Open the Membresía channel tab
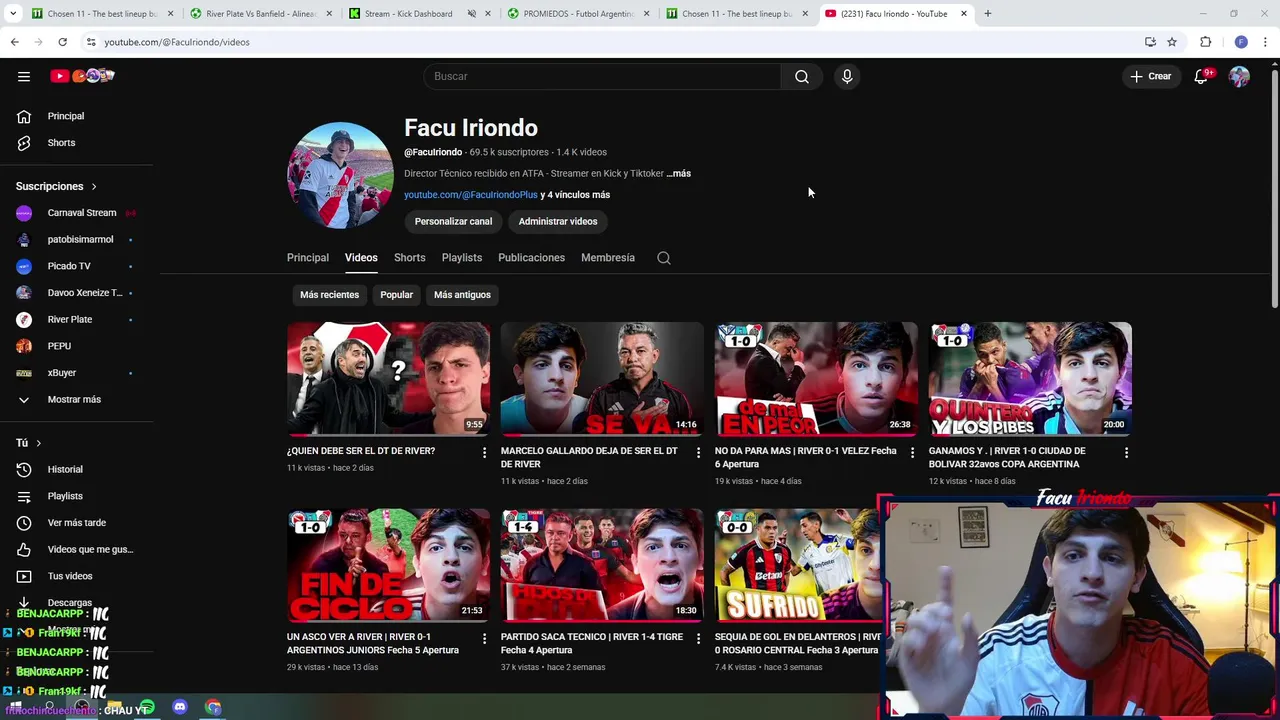The height and width of the screenshot is (720, 1280). [608, 258]
